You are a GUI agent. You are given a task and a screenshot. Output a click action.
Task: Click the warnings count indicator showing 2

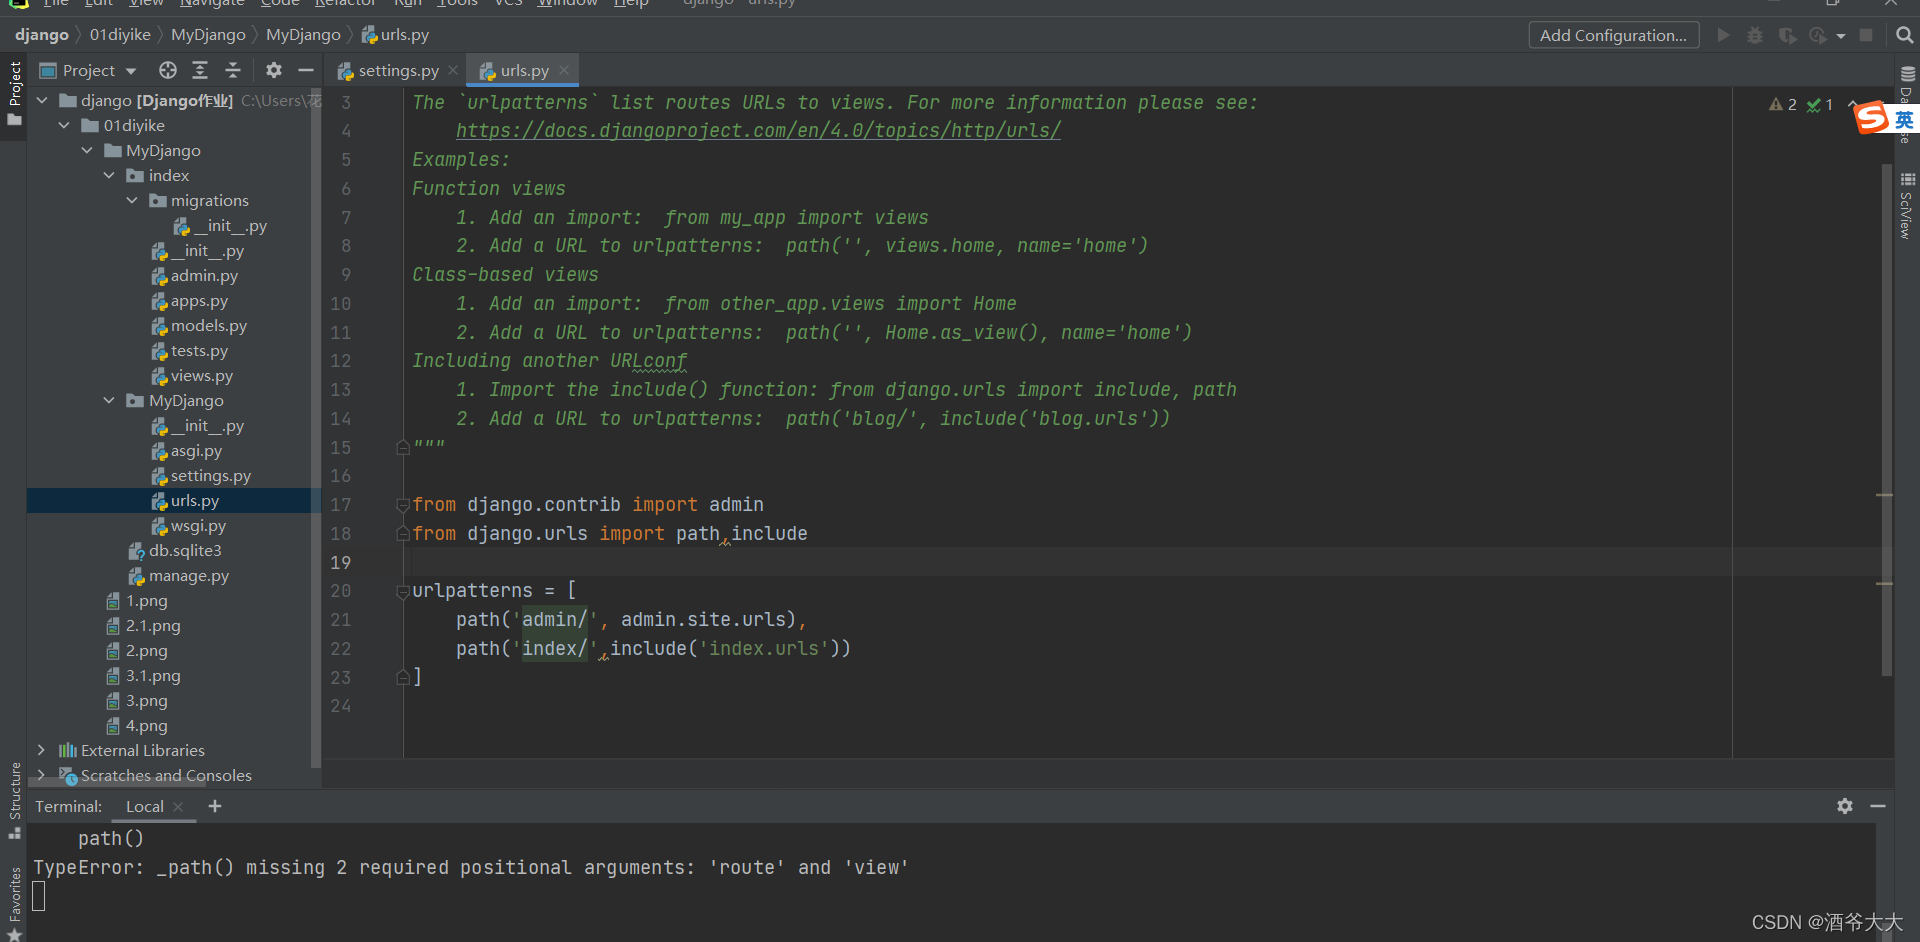point(1783,104)
